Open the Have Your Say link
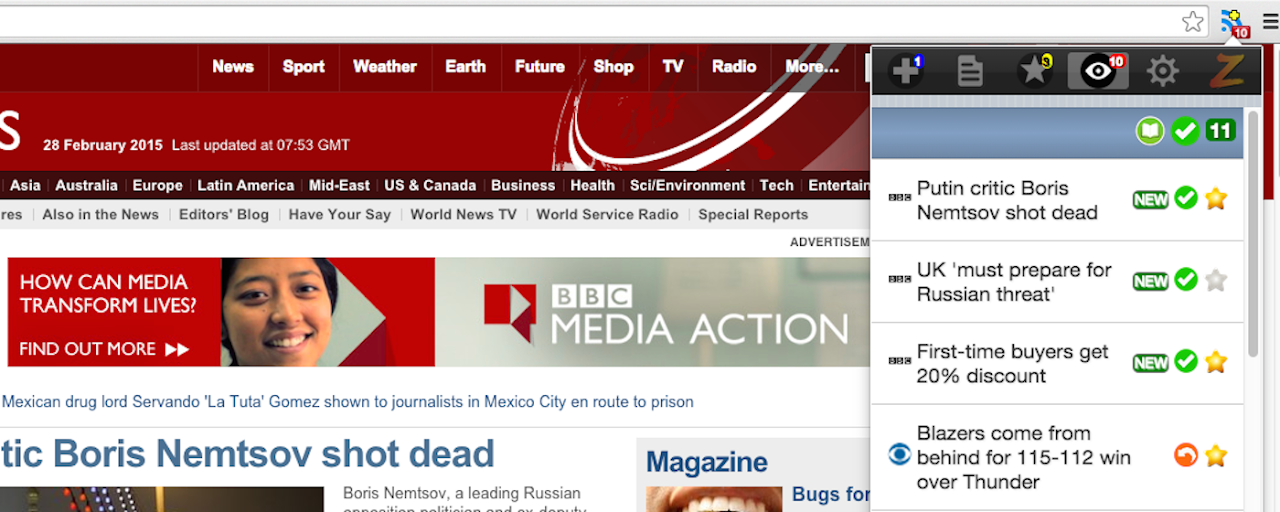This screenshot has width=1280, height=512. coord(340,214)
